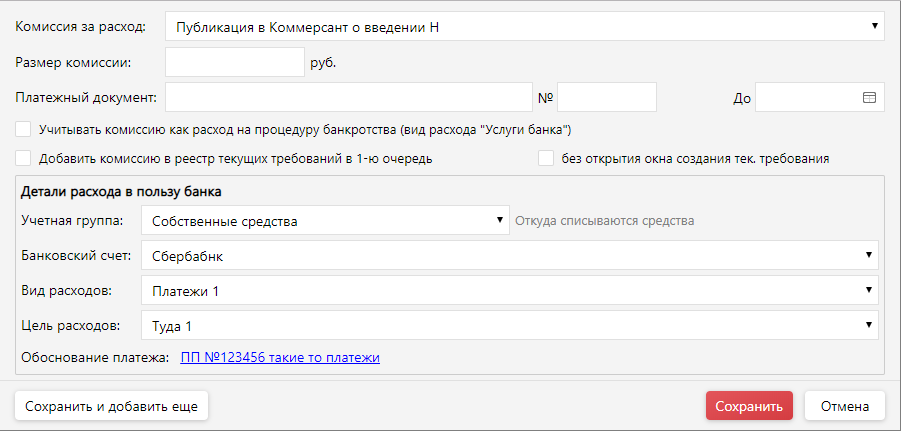
Task: Open the Вид расходов dropdown list
Action: point(510,291)
